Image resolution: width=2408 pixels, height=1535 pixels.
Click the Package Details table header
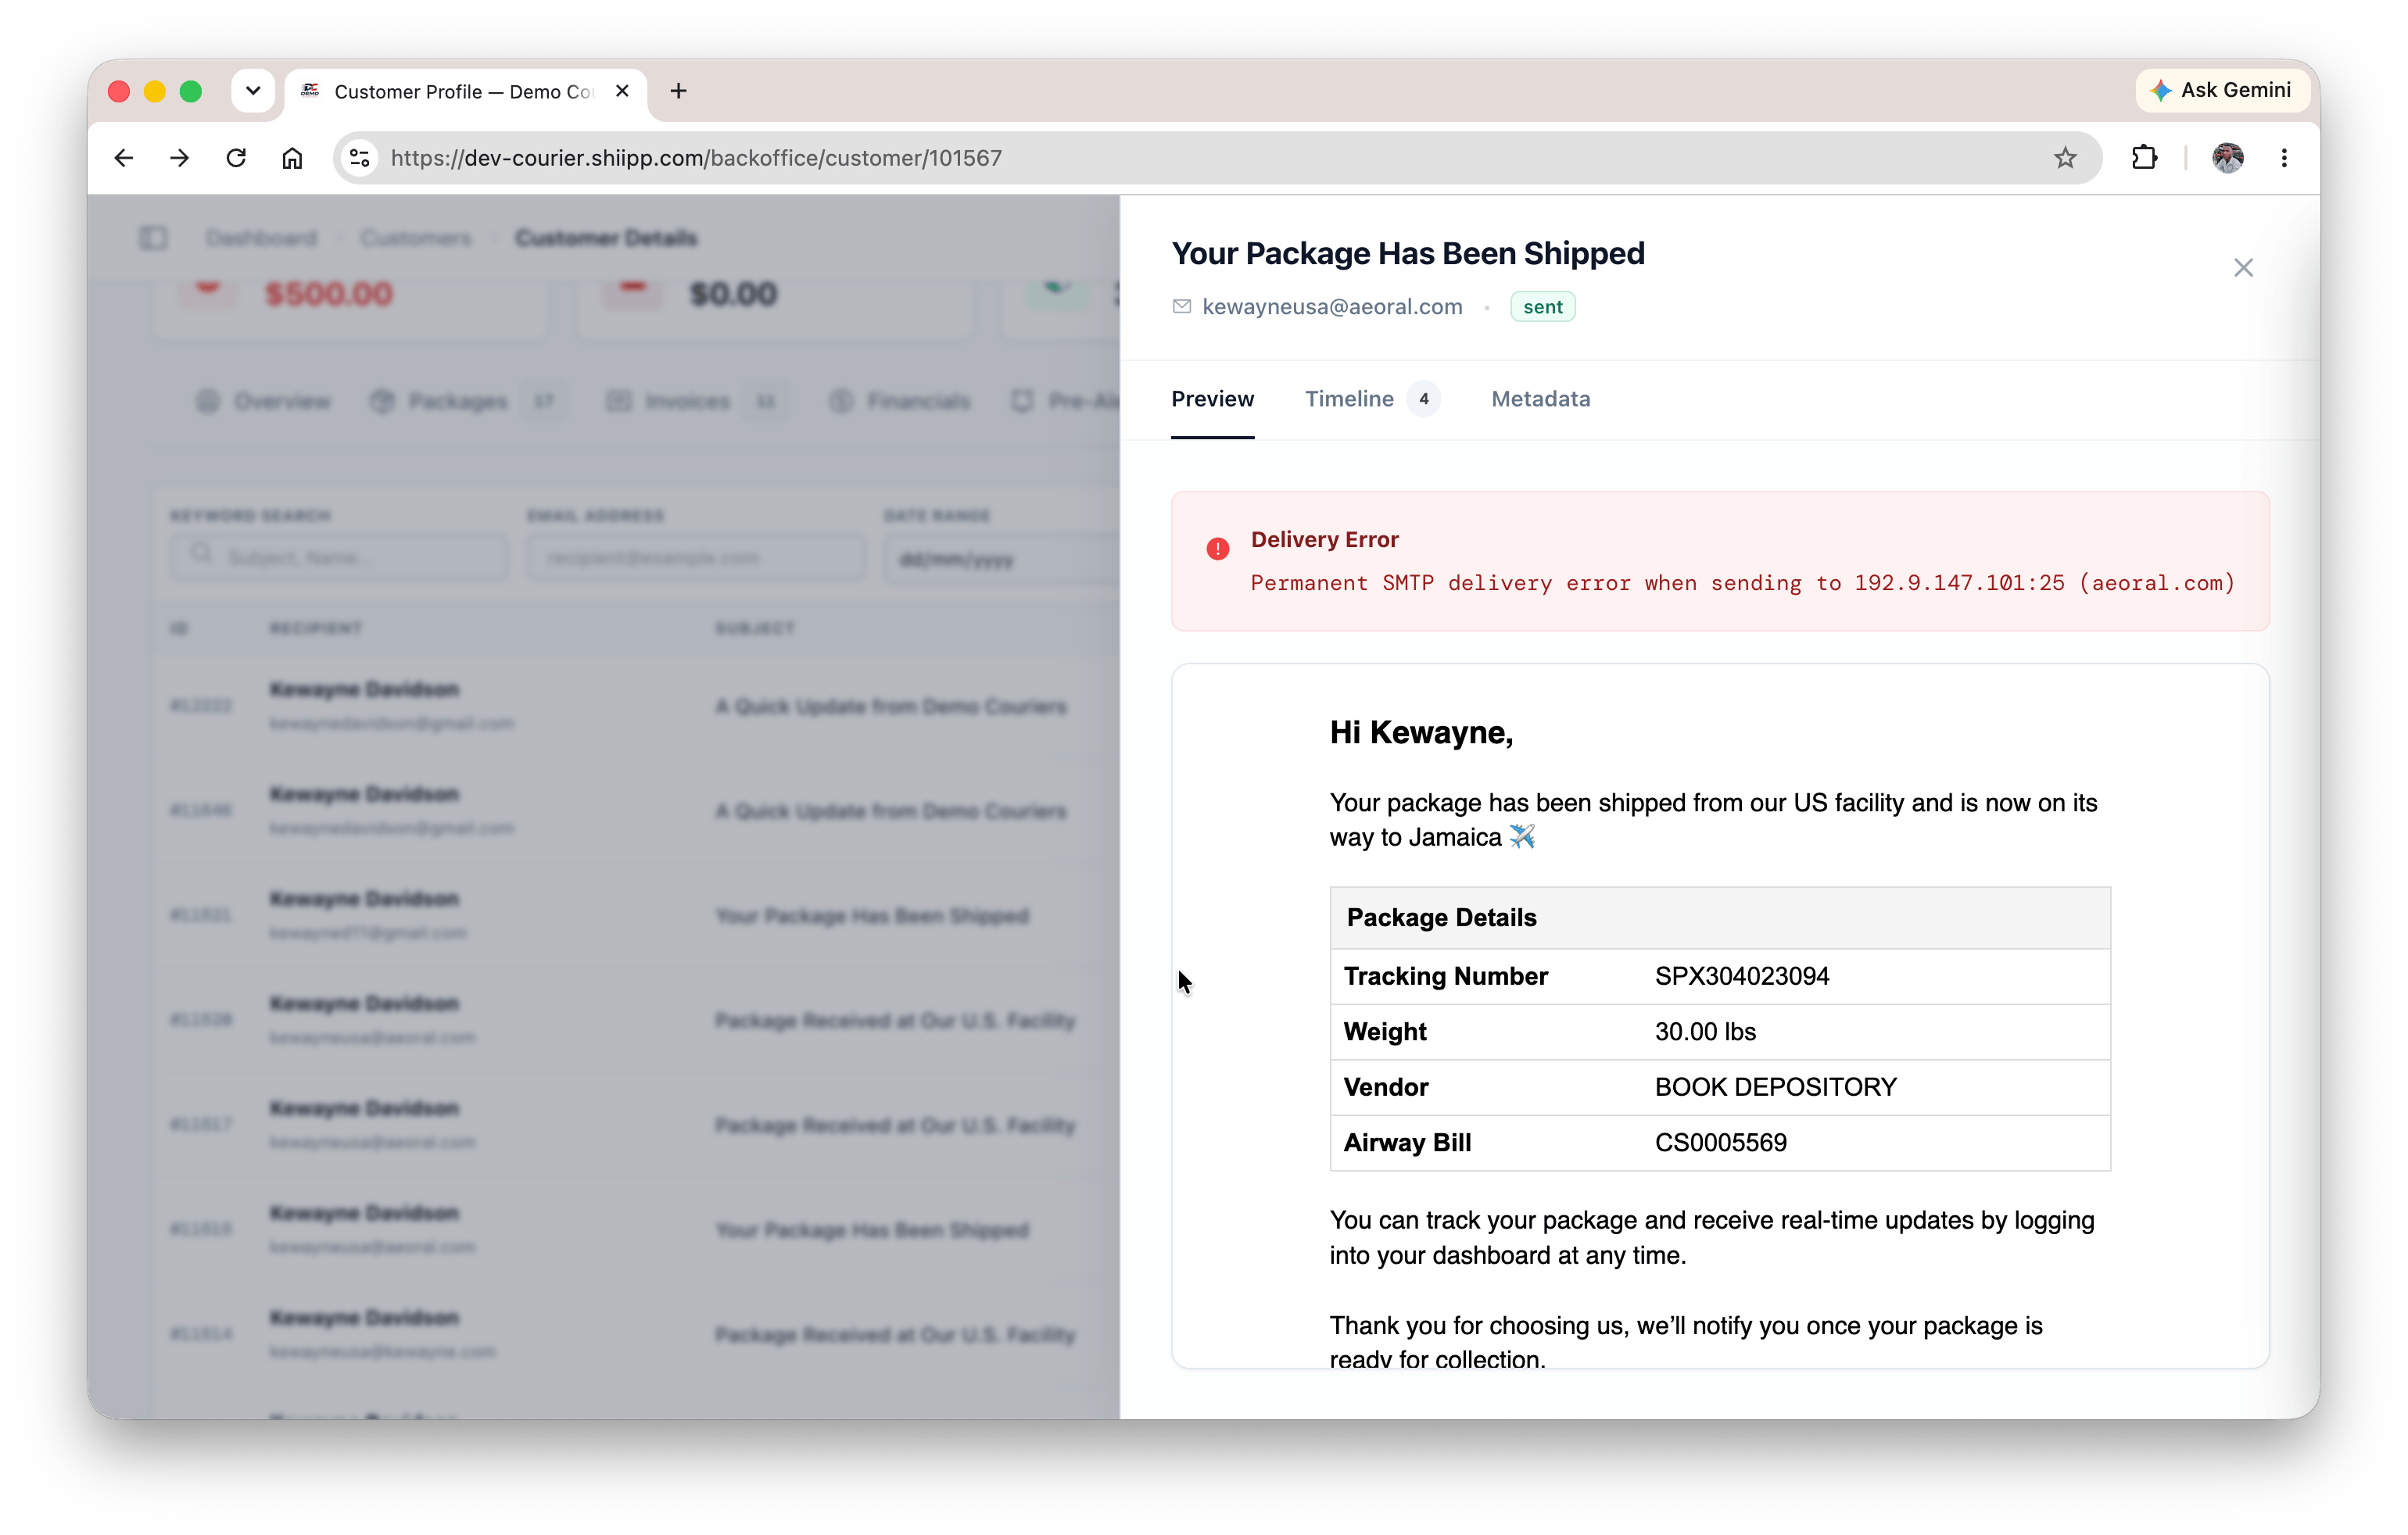tap(1720, 917)
